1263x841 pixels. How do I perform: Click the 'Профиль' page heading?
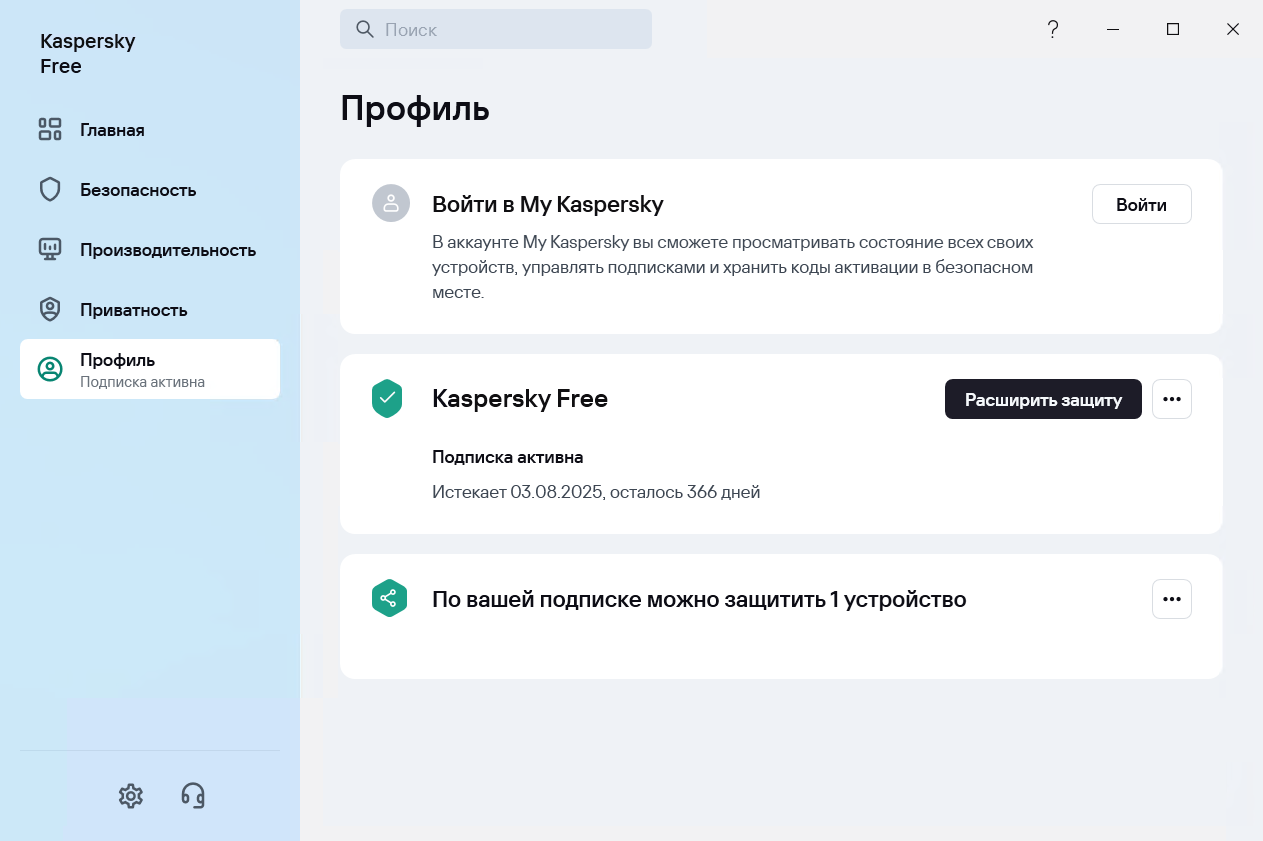pyautogui.click(x=415, y=108)
